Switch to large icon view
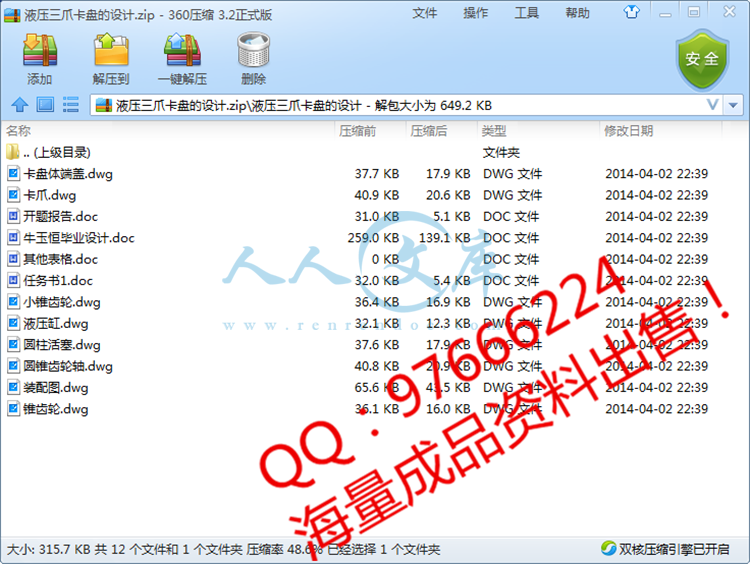Image resolution: width=750 pixels, height=564 pixels. coord(45,104)
